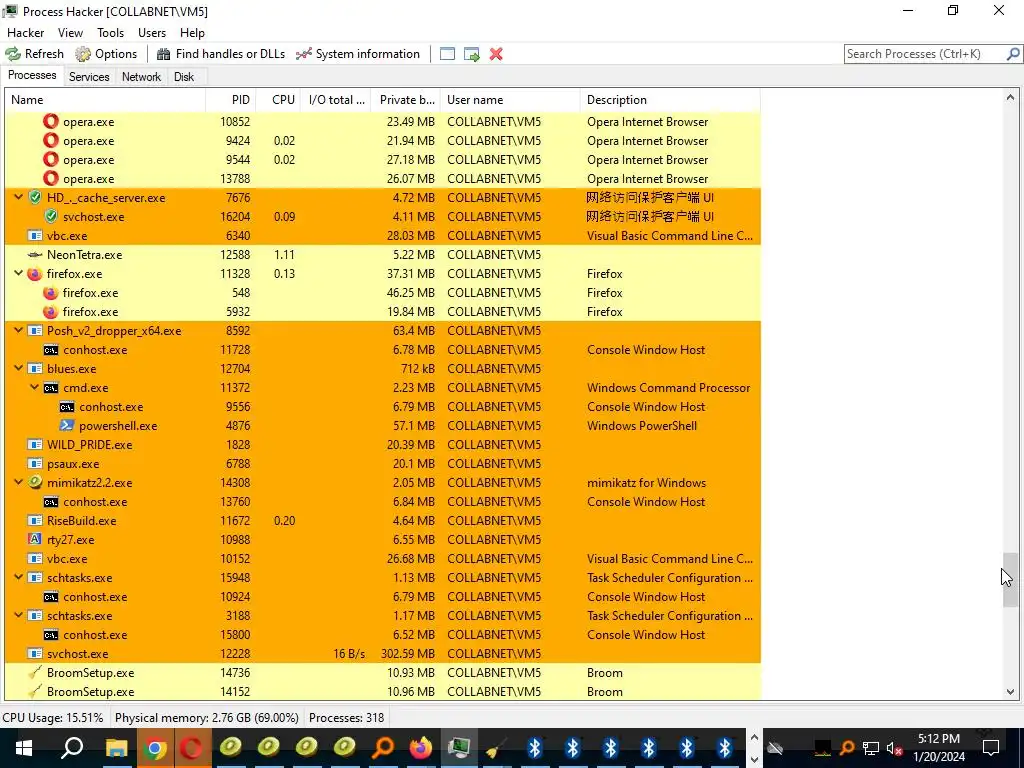The height and width of the screenshot is (768, 1024).
Task: Open the Tools menu
Action: [110, 33]
